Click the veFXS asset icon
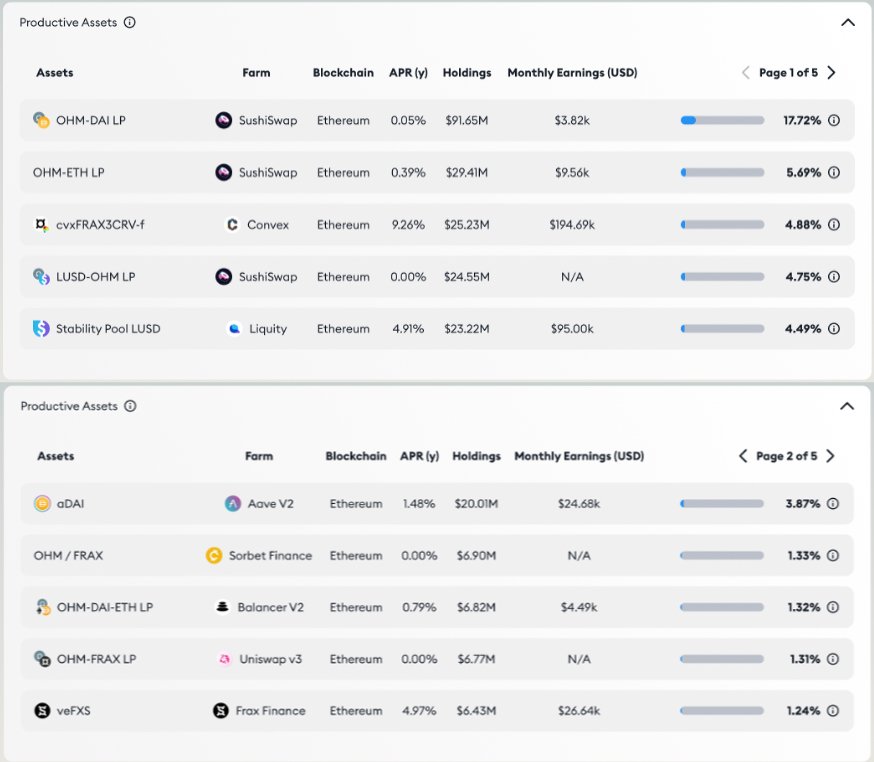 (42, 711)
